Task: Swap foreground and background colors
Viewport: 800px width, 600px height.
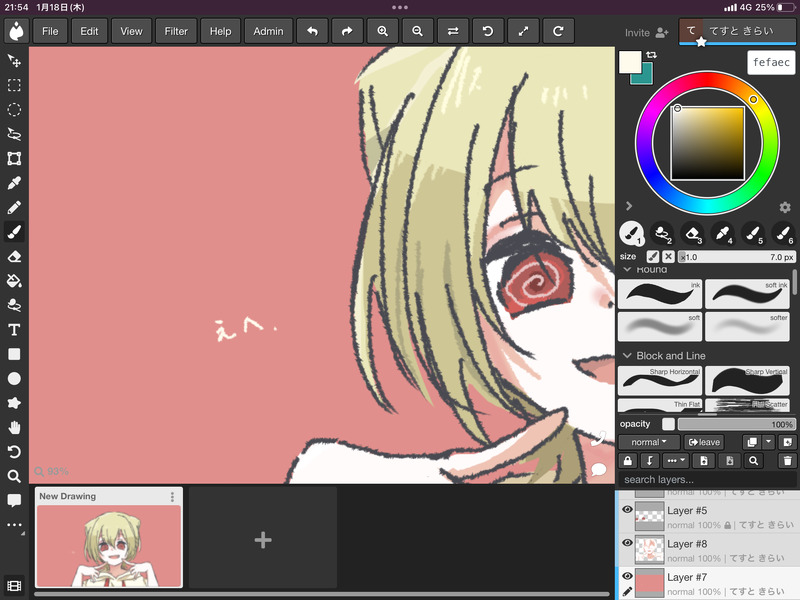Action: pyautogui.click(x=652, y=55)
